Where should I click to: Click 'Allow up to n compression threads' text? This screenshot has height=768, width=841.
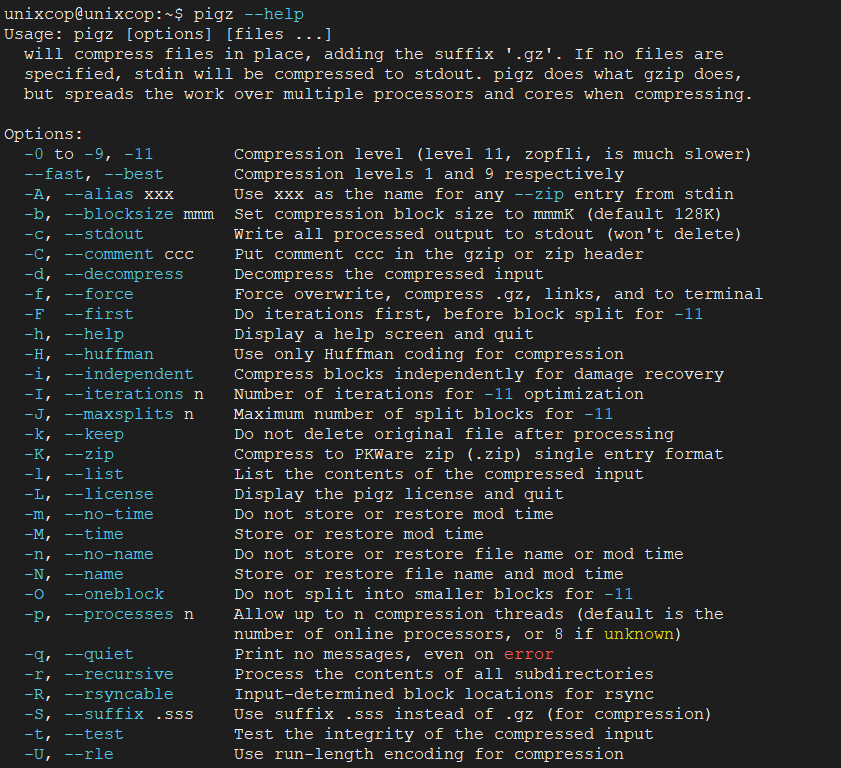(x=399, y=615)
